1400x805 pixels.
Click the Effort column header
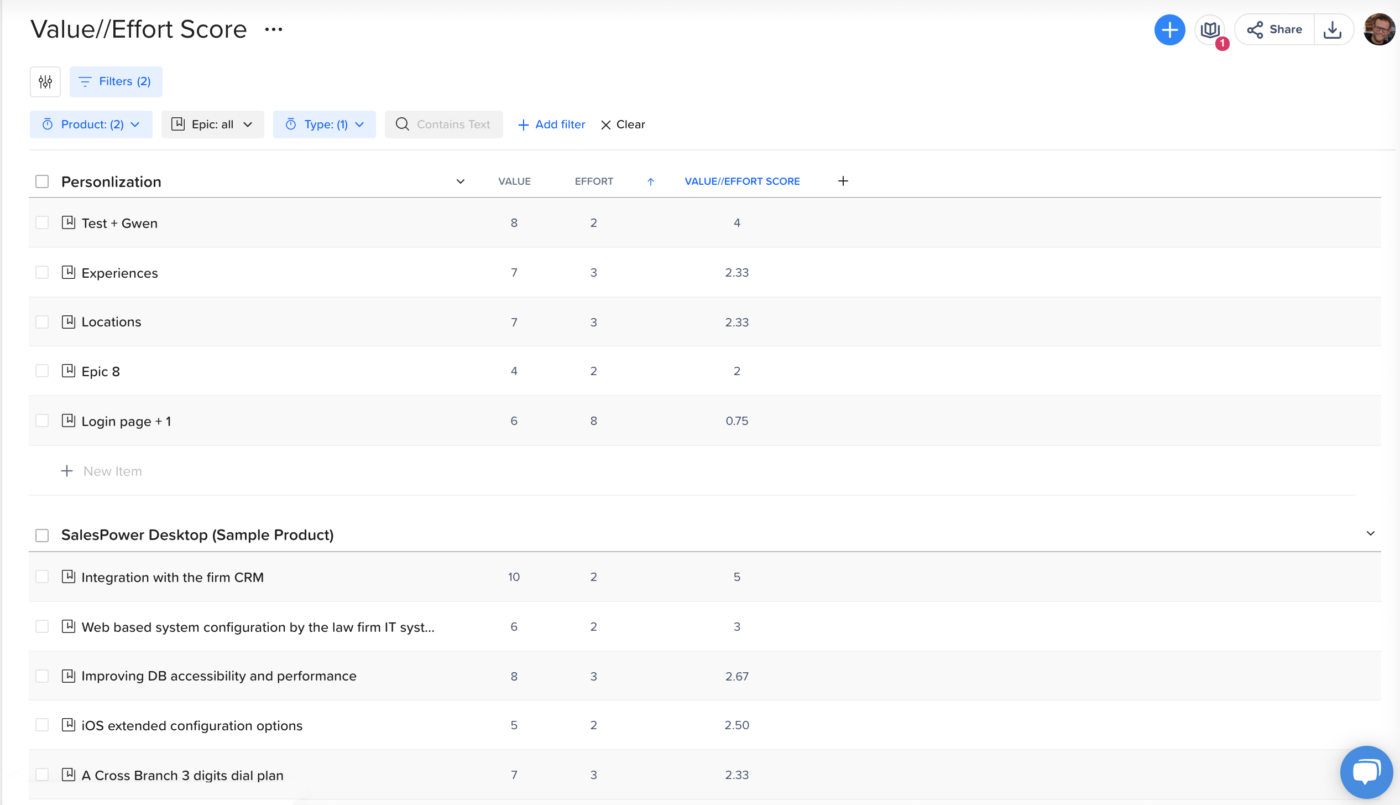(x=594, y=182)
